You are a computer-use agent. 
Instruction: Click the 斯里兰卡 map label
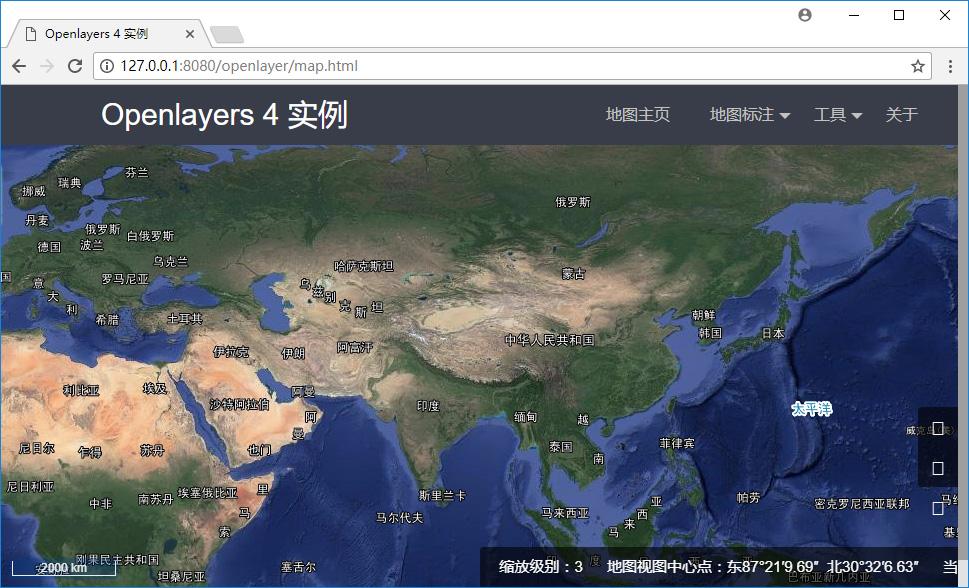coord(442,495)
